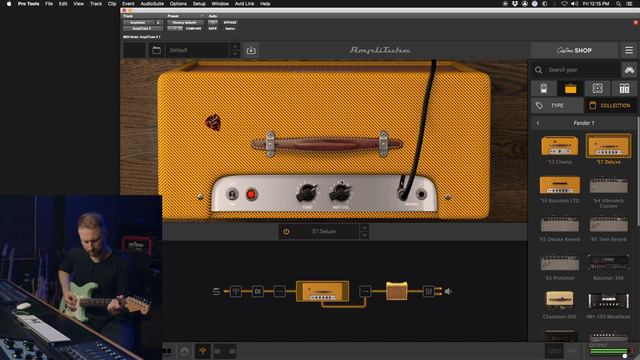Open the Setup menu
The width and height of the screenshot is (640, 360).
pyautogui.click(x=199, y=4)
